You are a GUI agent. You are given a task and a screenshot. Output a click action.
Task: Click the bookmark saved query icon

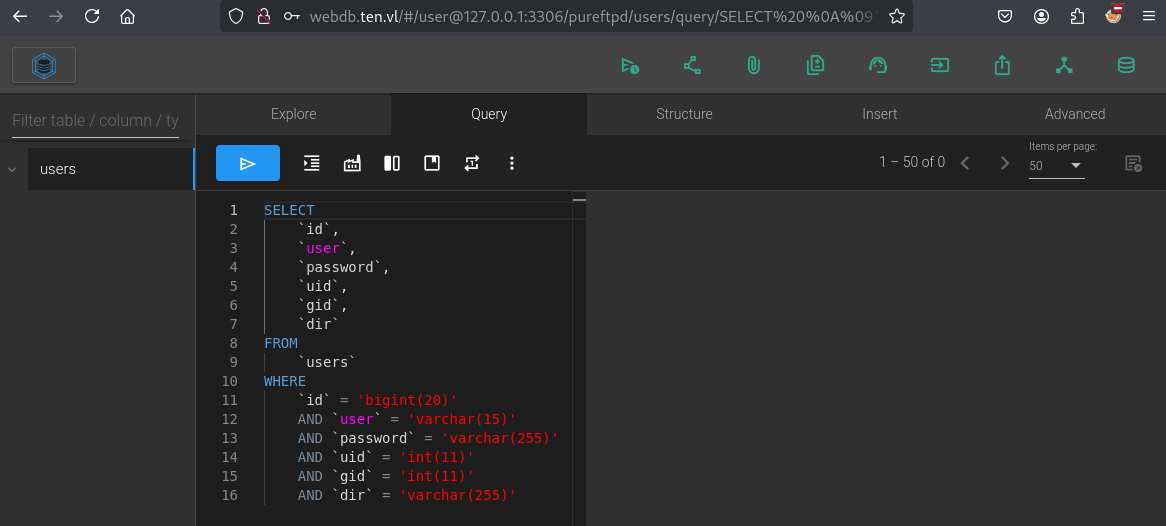point(432,163)
